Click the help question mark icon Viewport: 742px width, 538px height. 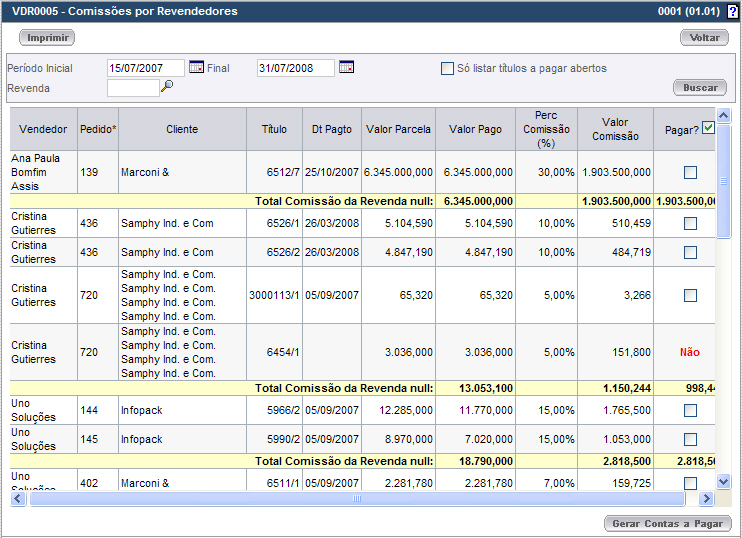(732, 11)
